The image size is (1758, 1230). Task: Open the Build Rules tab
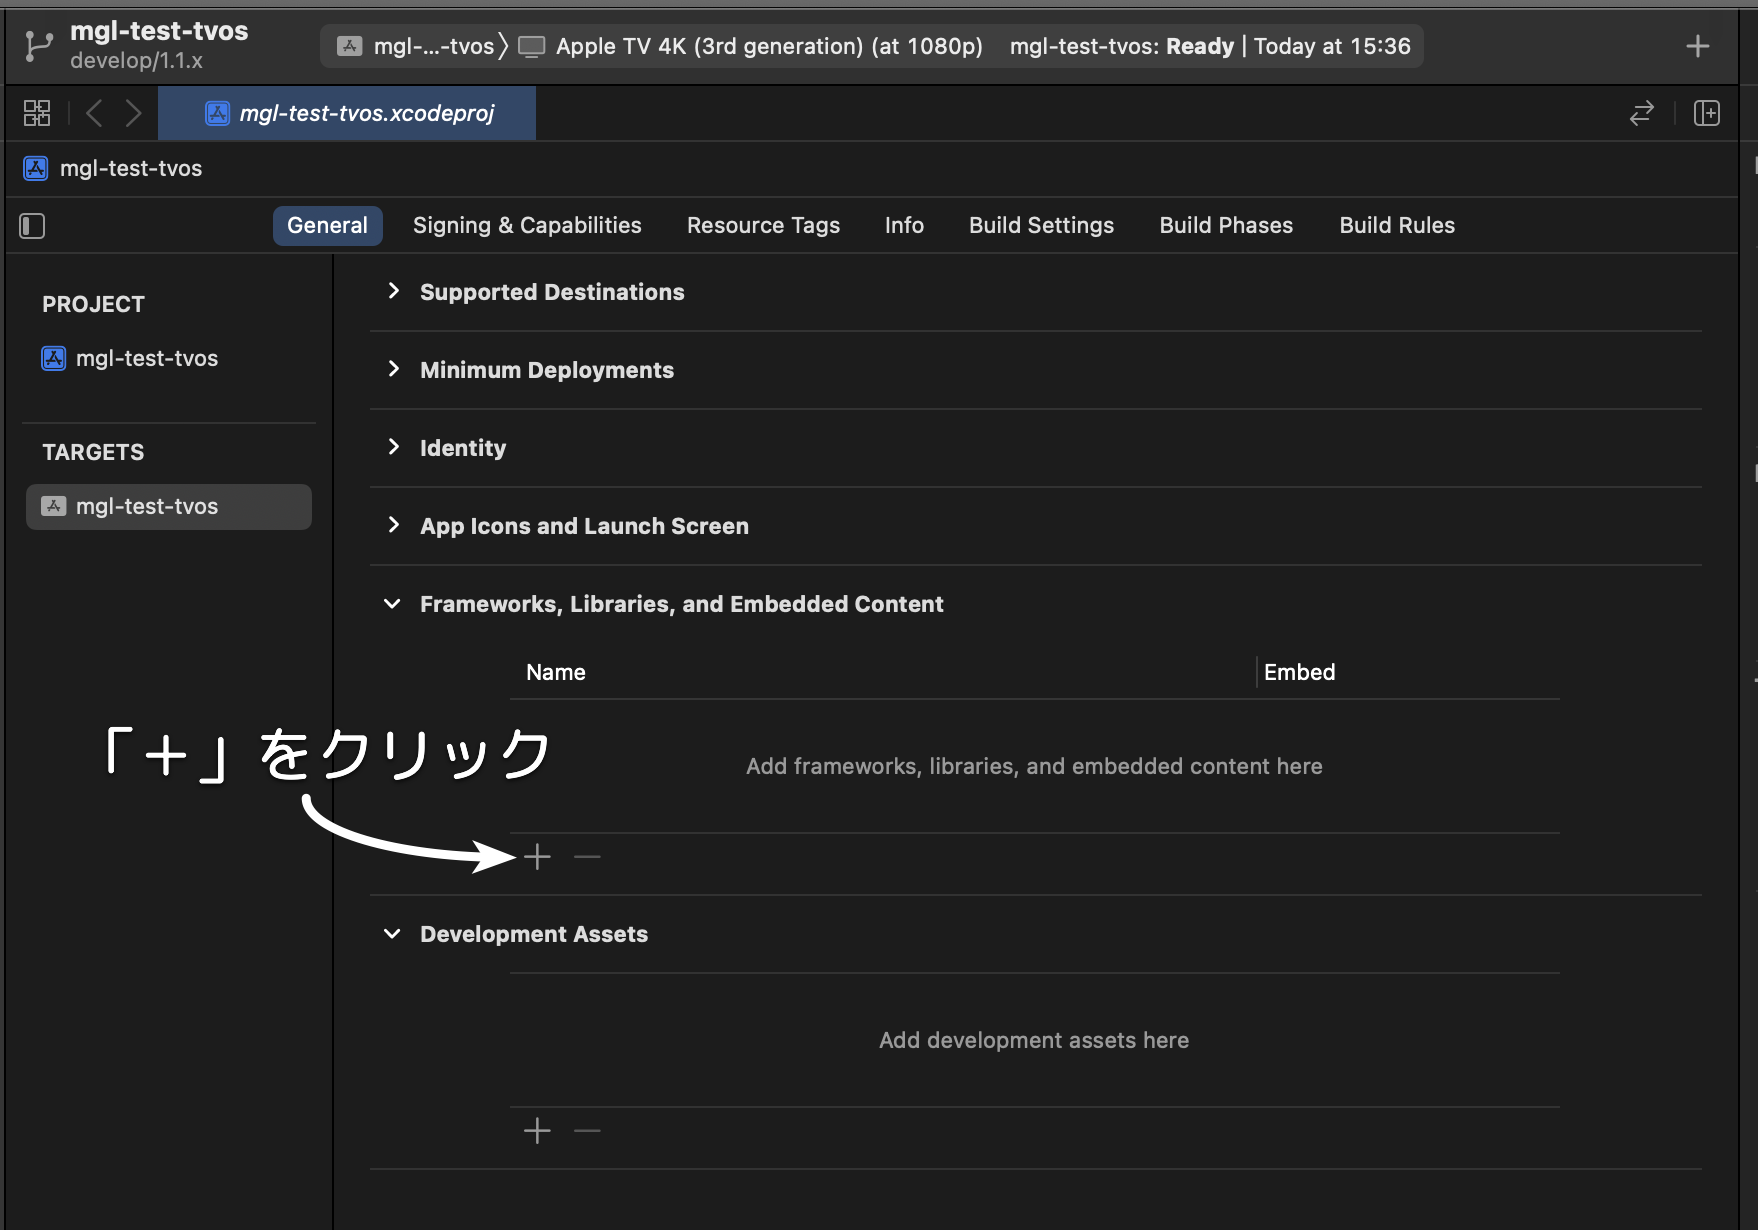(x=1397, y=226)
